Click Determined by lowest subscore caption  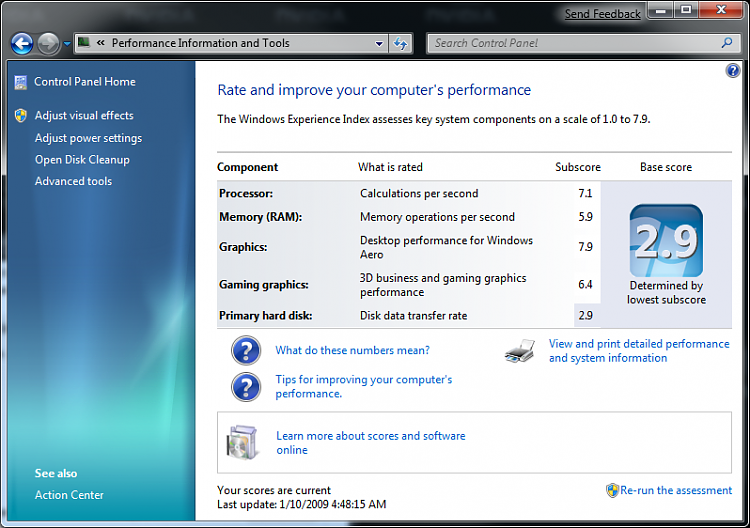point(666,293)
